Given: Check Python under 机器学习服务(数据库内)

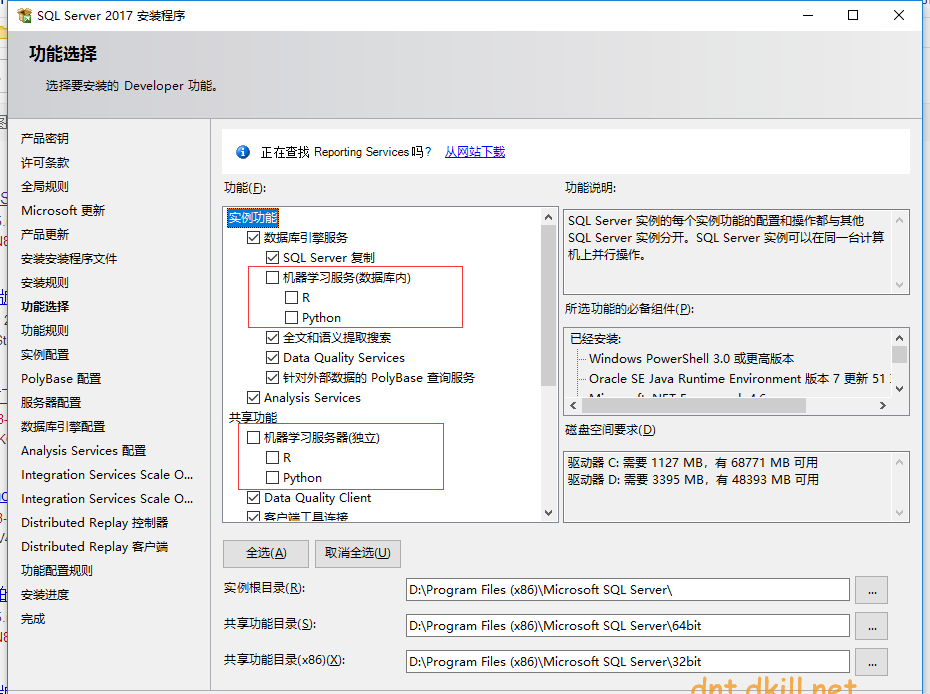Looking at the screenshot, I should pos(291,317).
